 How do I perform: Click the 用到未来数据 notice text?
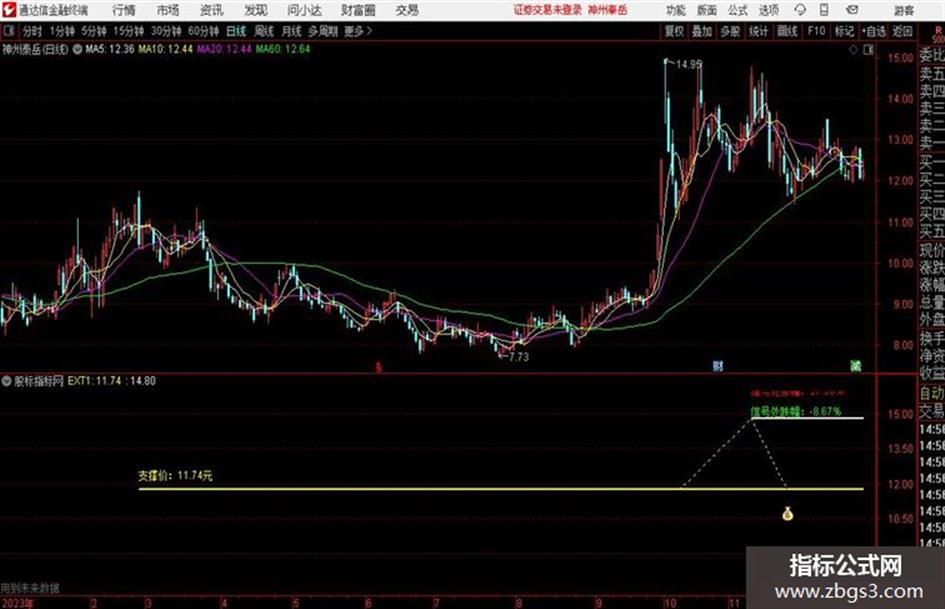(30, 588)
